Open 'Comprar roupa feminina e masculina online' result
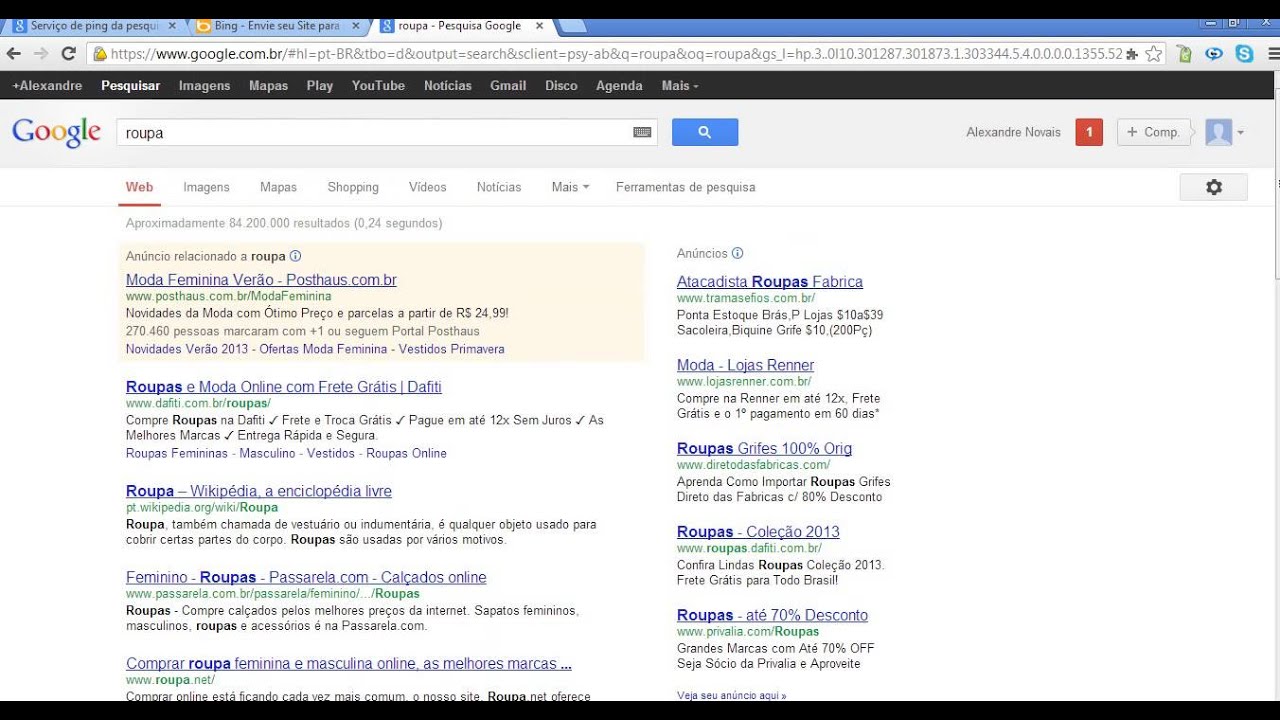1280x720 pixels. (x=349, y=664)
